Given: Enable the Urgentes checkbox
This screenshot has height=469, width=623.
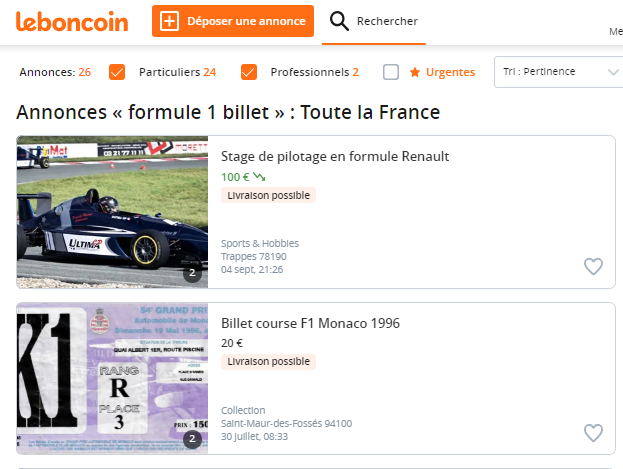Looking at the screenshot, I should [x=391, y=72].
